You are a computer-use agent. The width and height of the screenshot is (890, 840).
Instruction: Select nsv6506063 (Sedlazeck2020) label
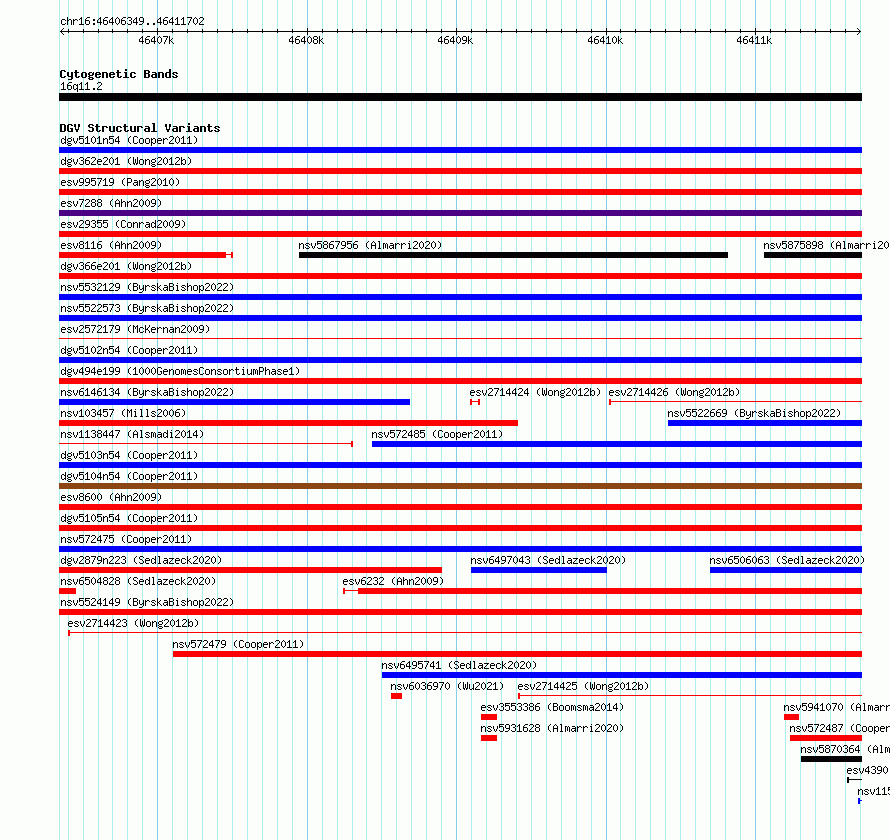coord(787,560)
